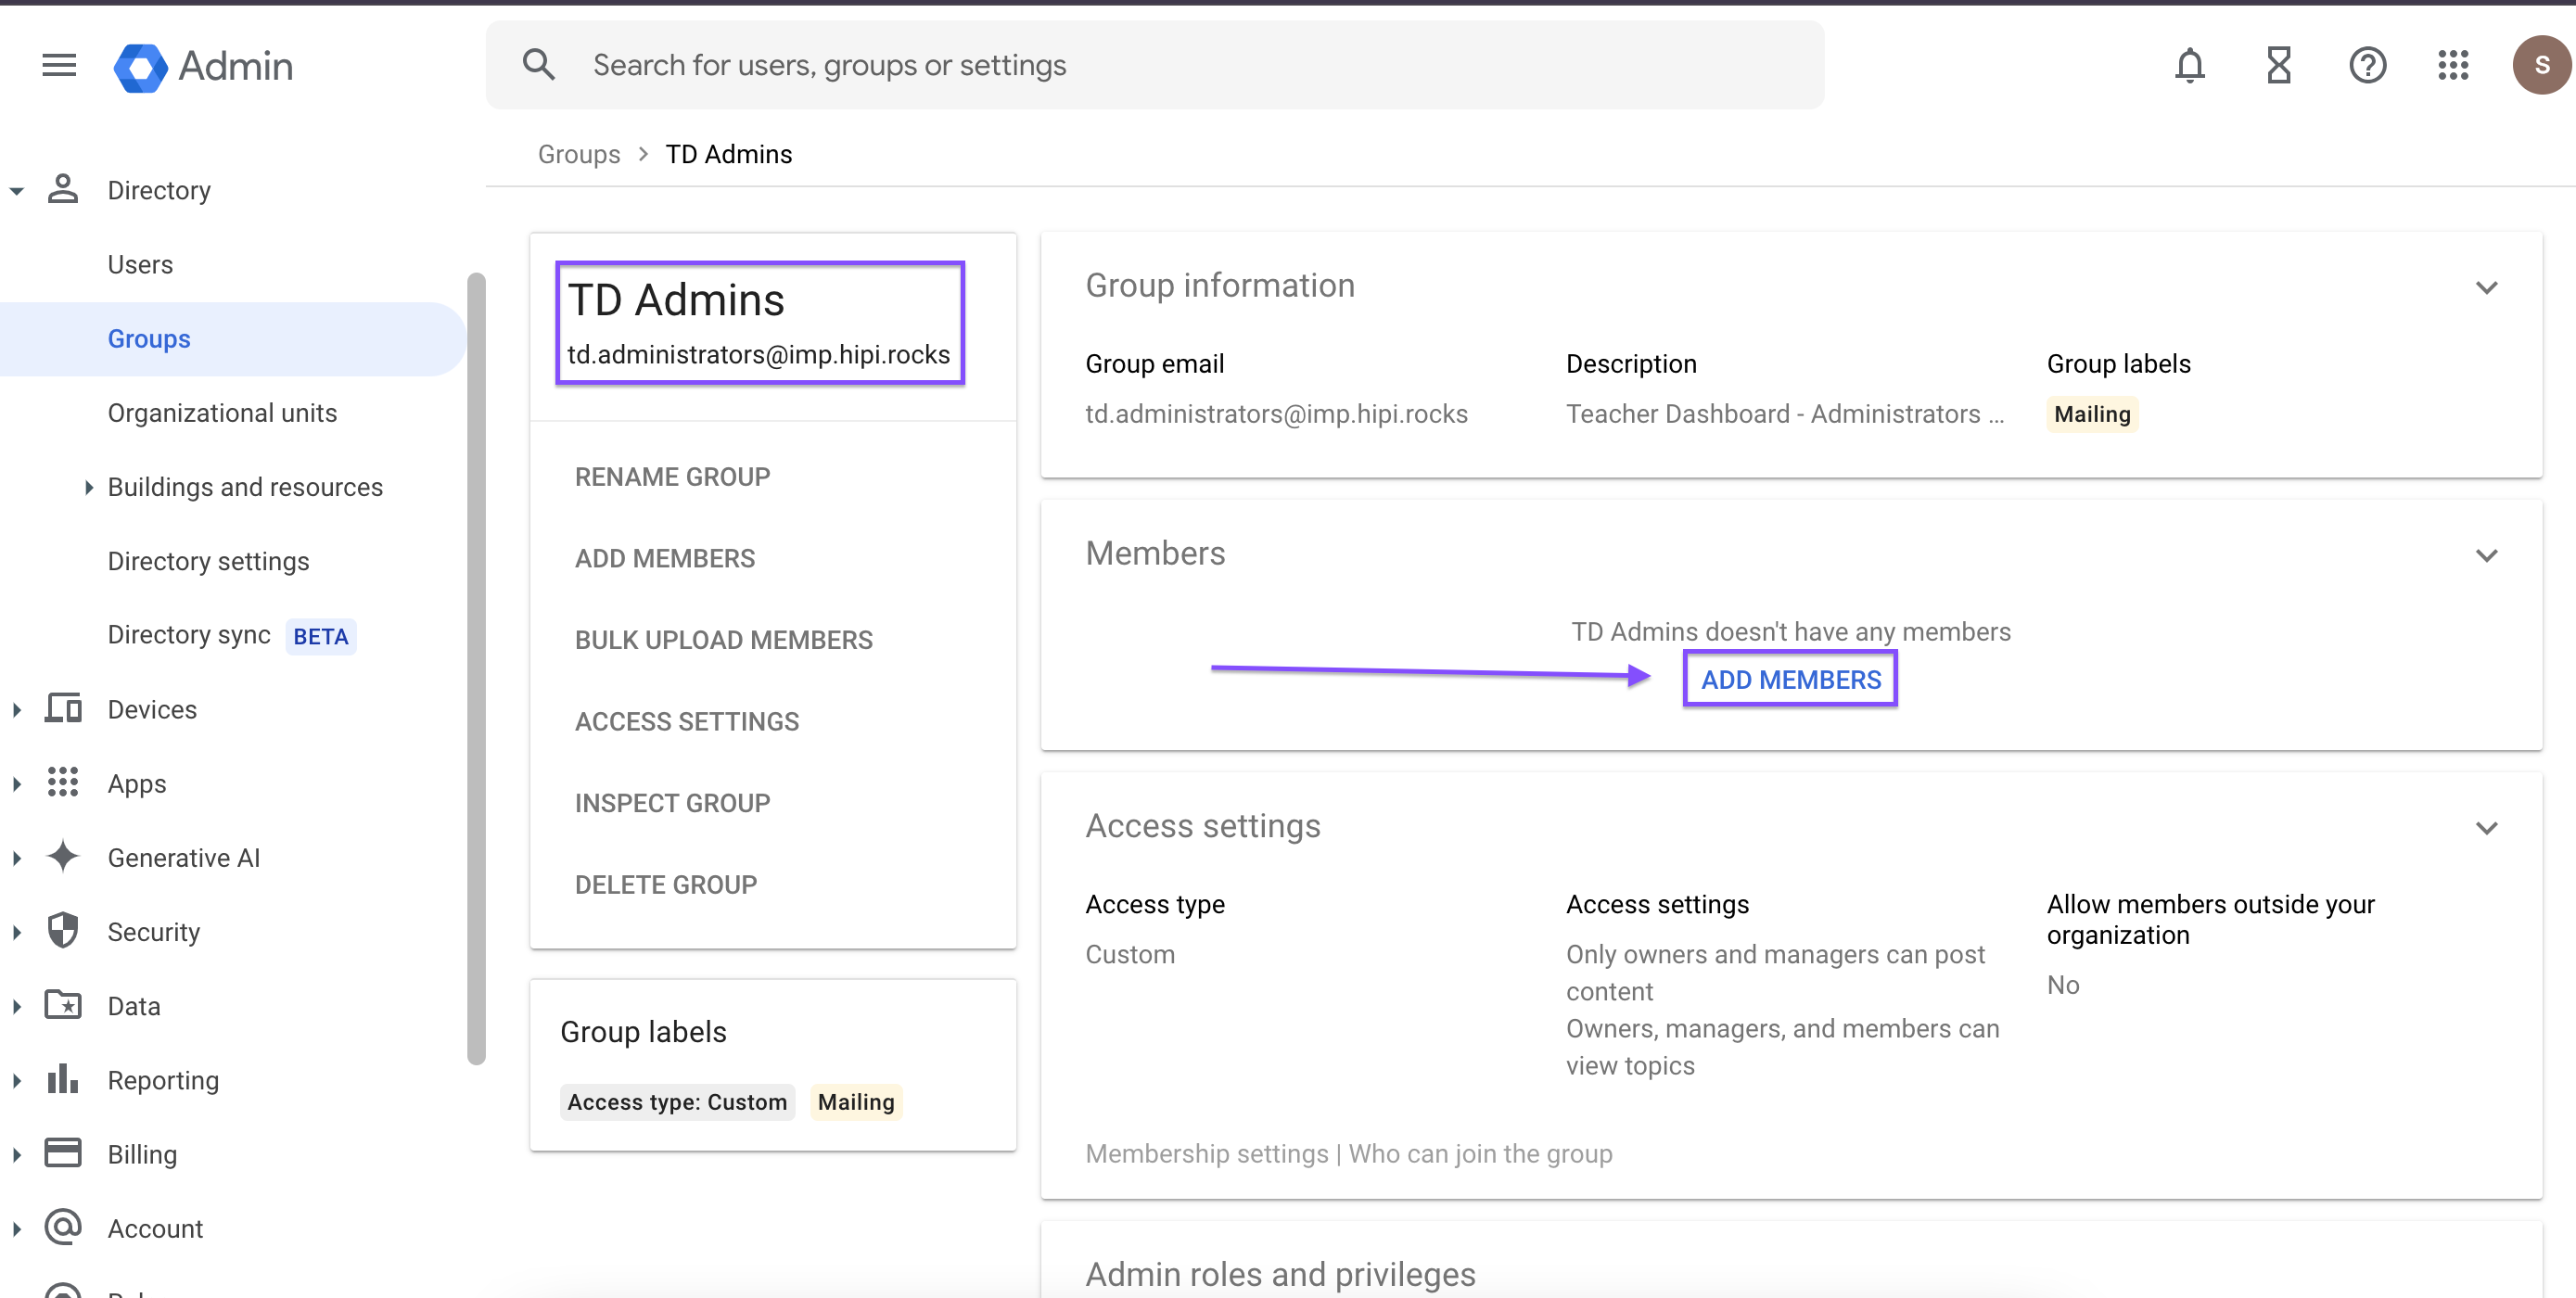Viewport: 2576px width, 1298px height.
Task: Click the Data folder icon
Action: click(63, 1005)
